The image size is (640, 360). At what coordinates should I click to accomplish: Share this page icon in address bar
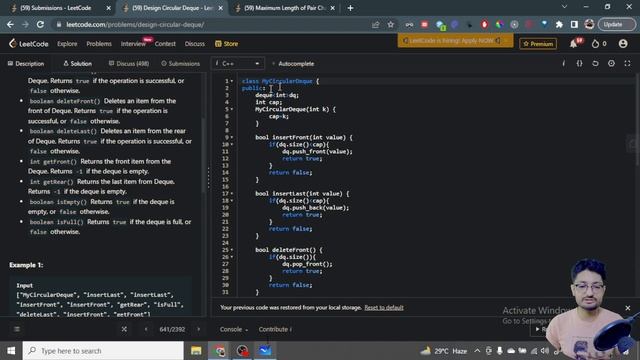click(376, 24)
